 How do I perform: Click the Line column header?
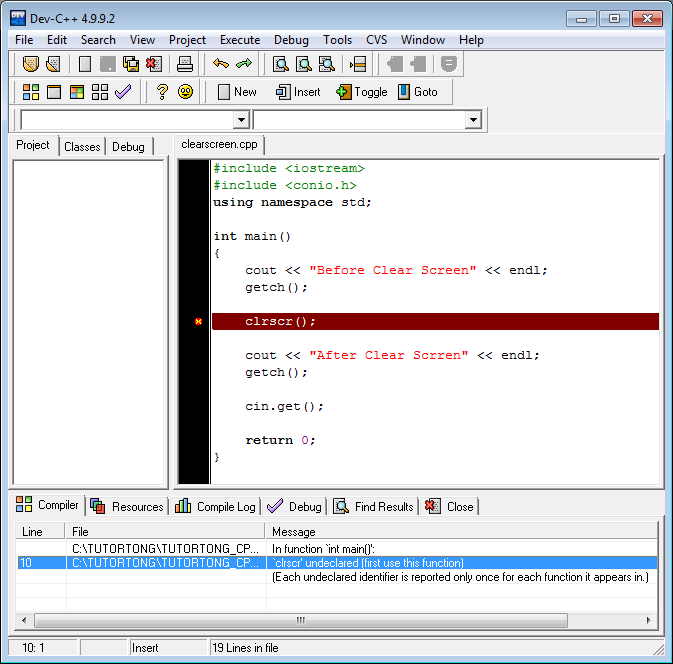coord(40,531)
